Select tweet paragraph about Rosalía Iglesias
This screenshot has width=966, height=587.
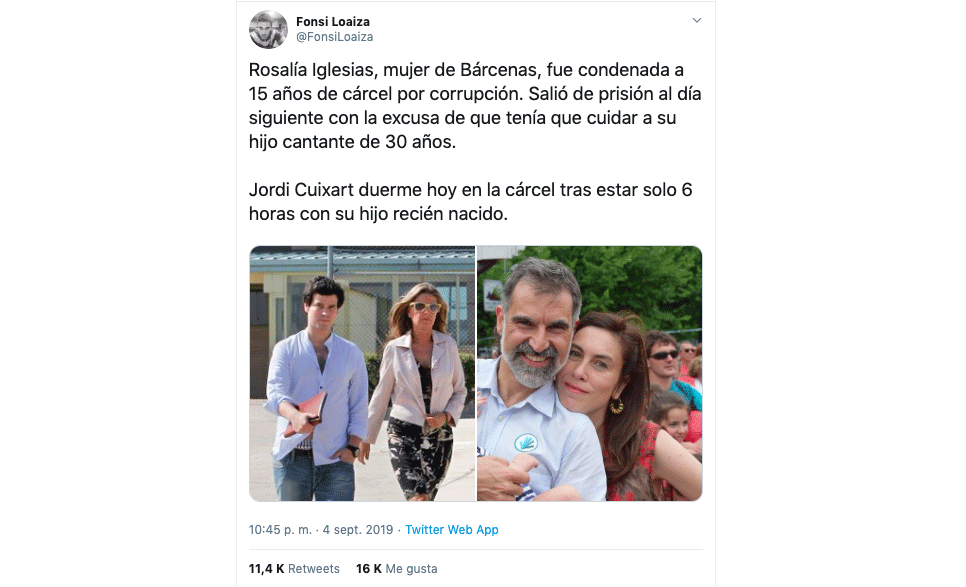475,106
